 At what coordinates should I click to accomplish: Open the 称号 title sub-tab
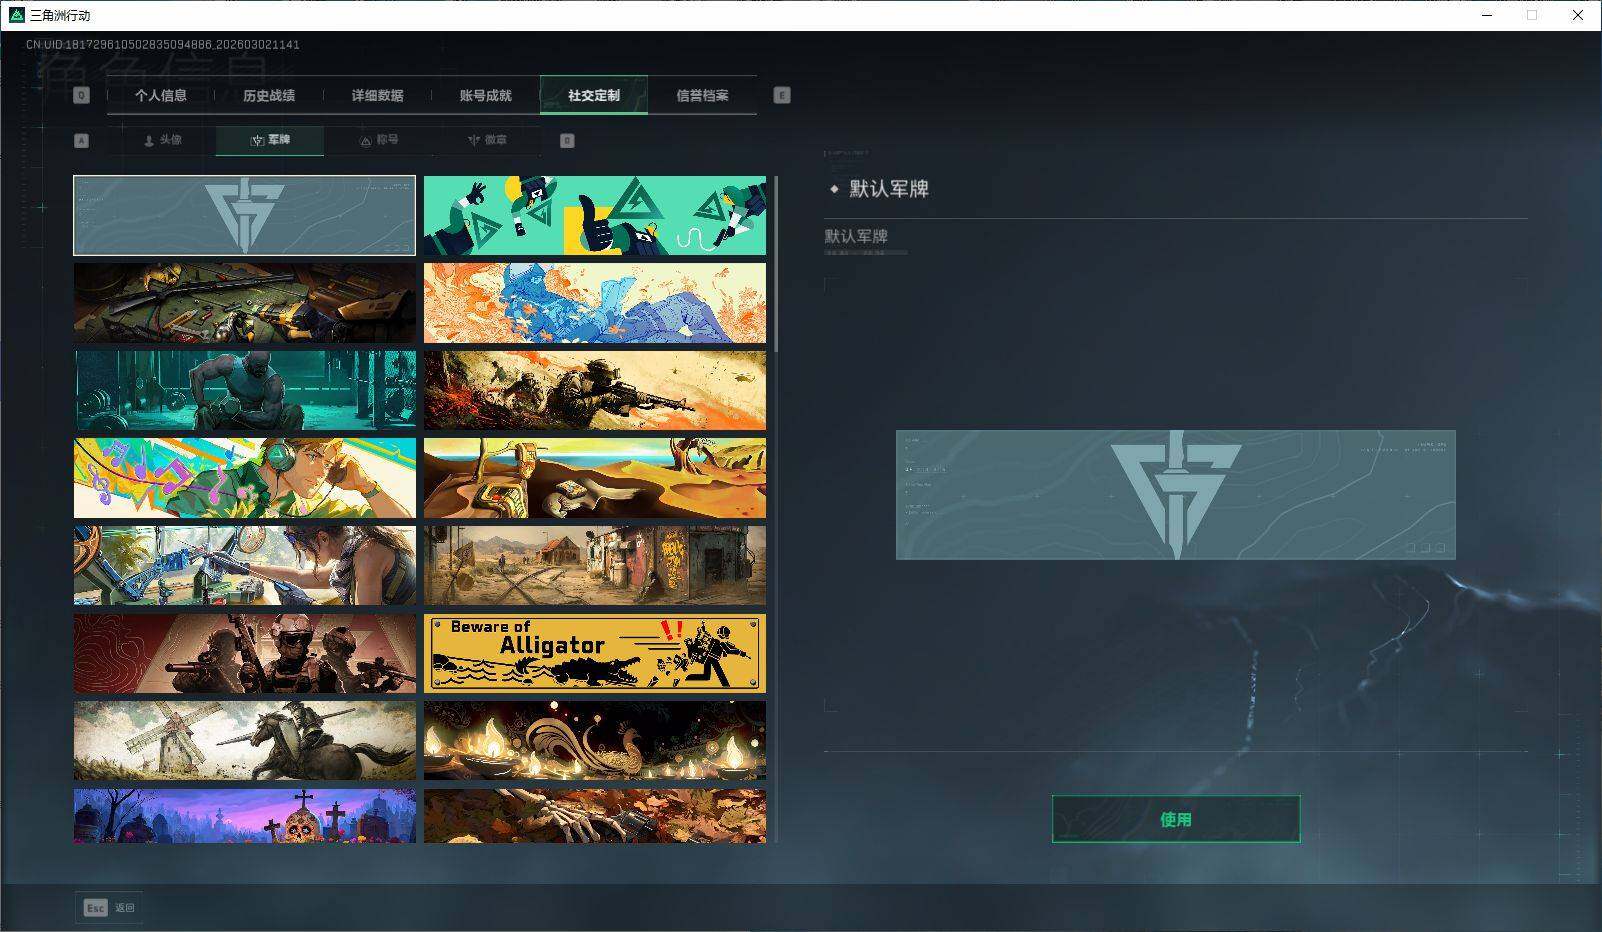click(378, 140)
